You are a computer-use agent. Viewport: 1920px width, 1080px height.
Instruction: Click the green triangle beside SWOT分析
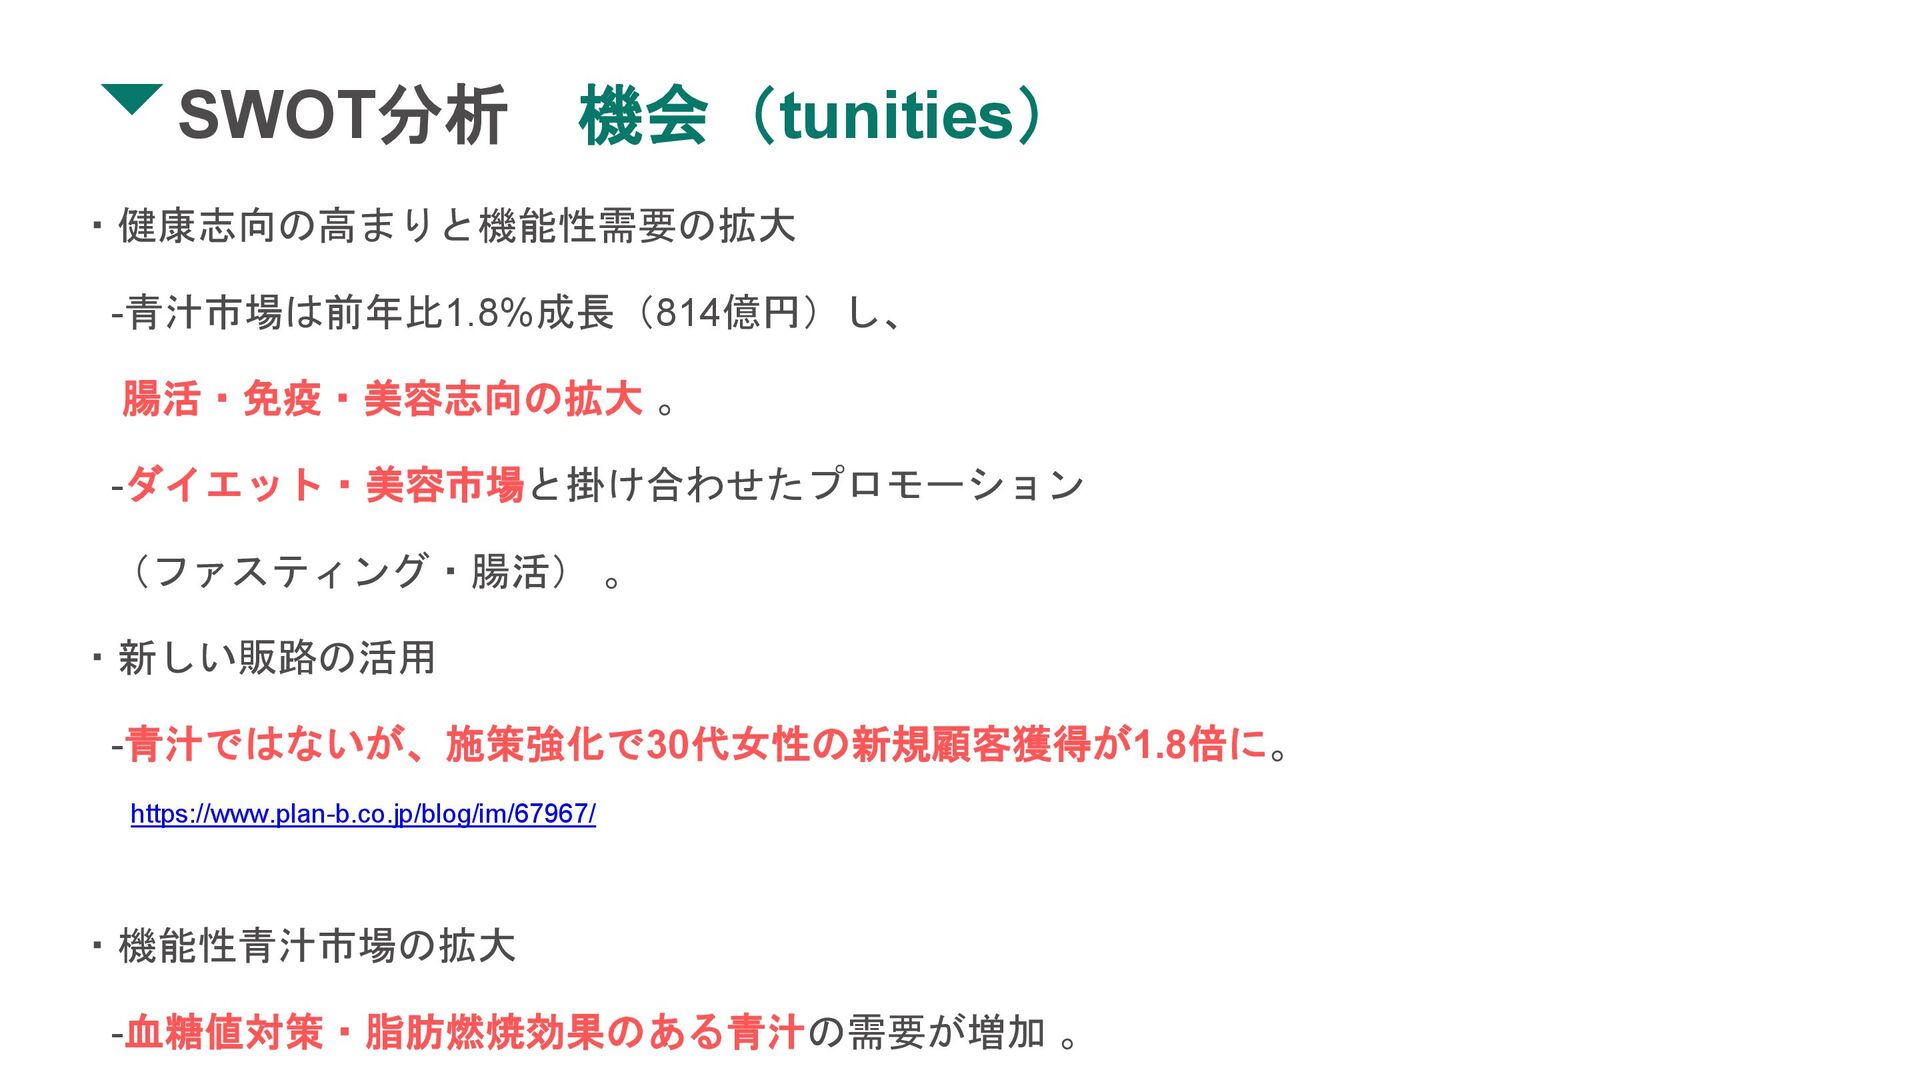click(131, 98)
